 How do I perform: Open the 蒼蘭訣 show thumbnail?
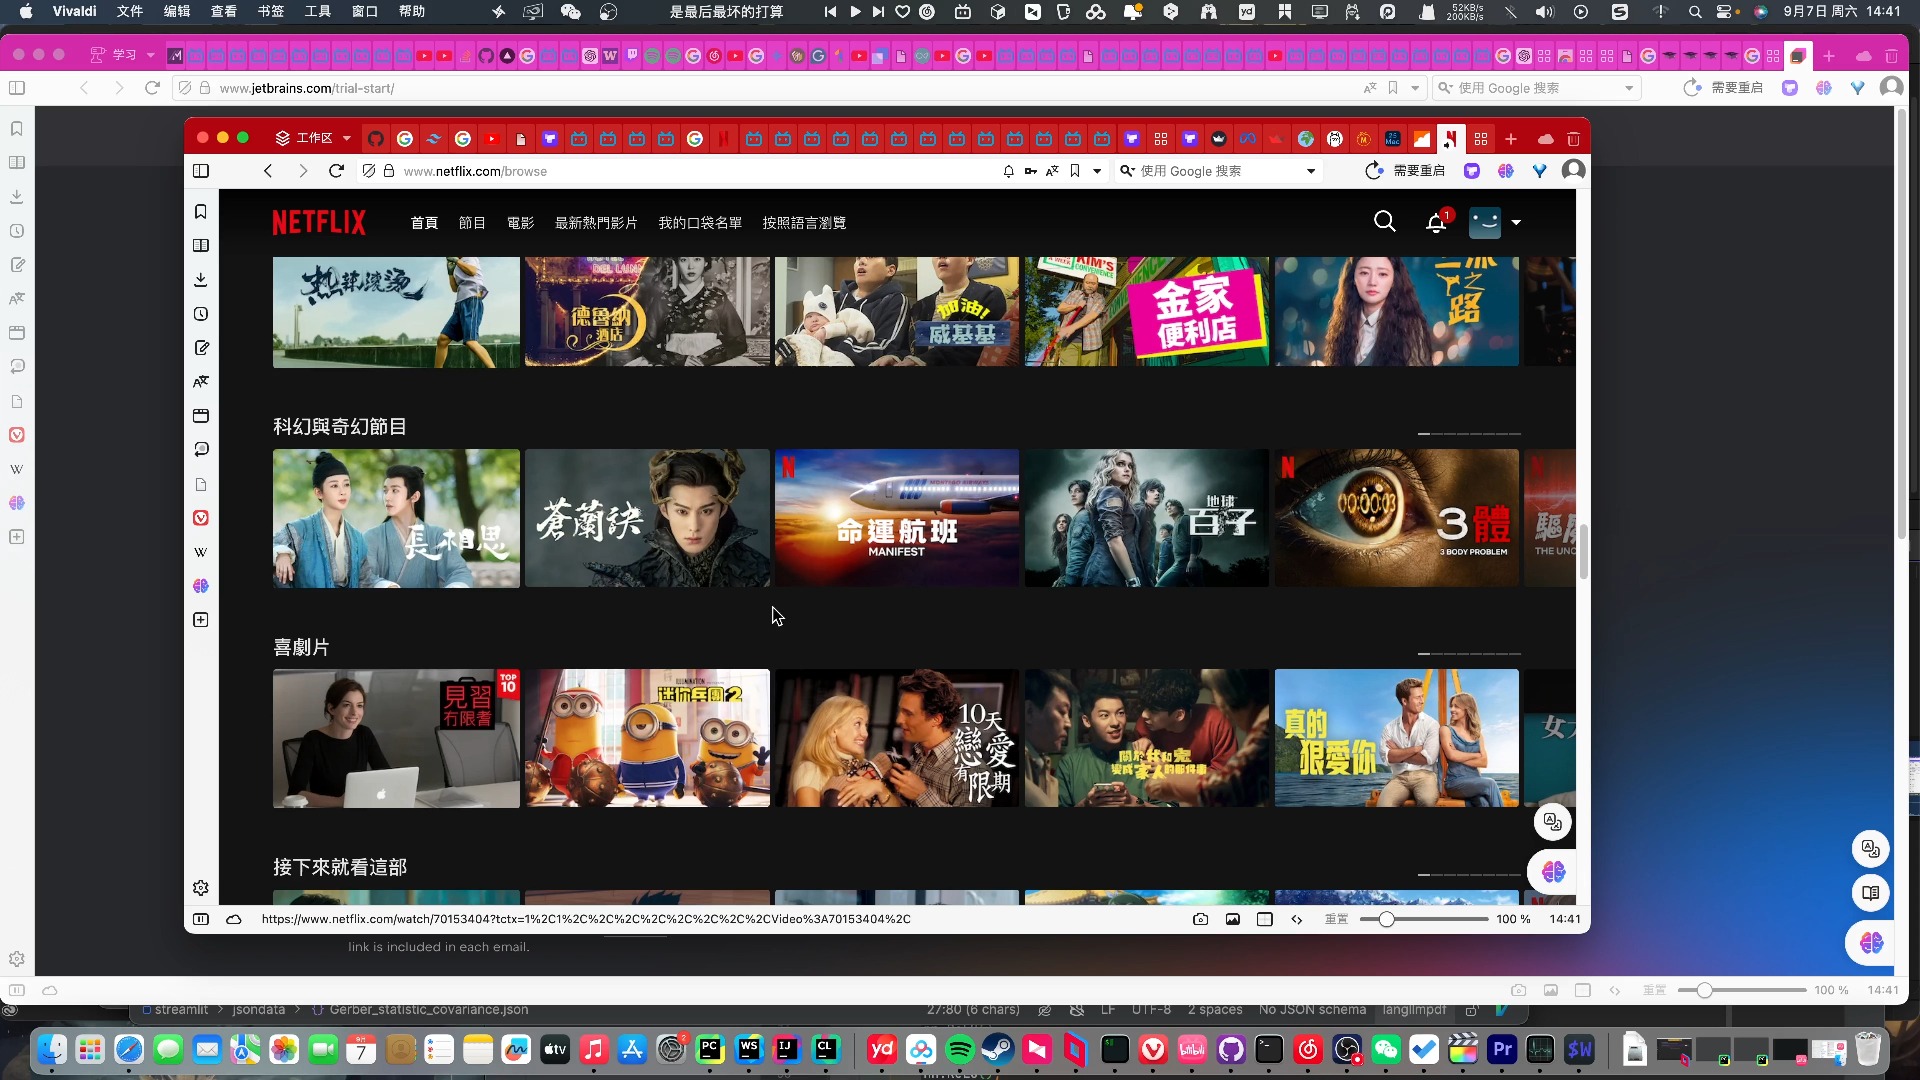pyautogui.click(x=647, y=518)
